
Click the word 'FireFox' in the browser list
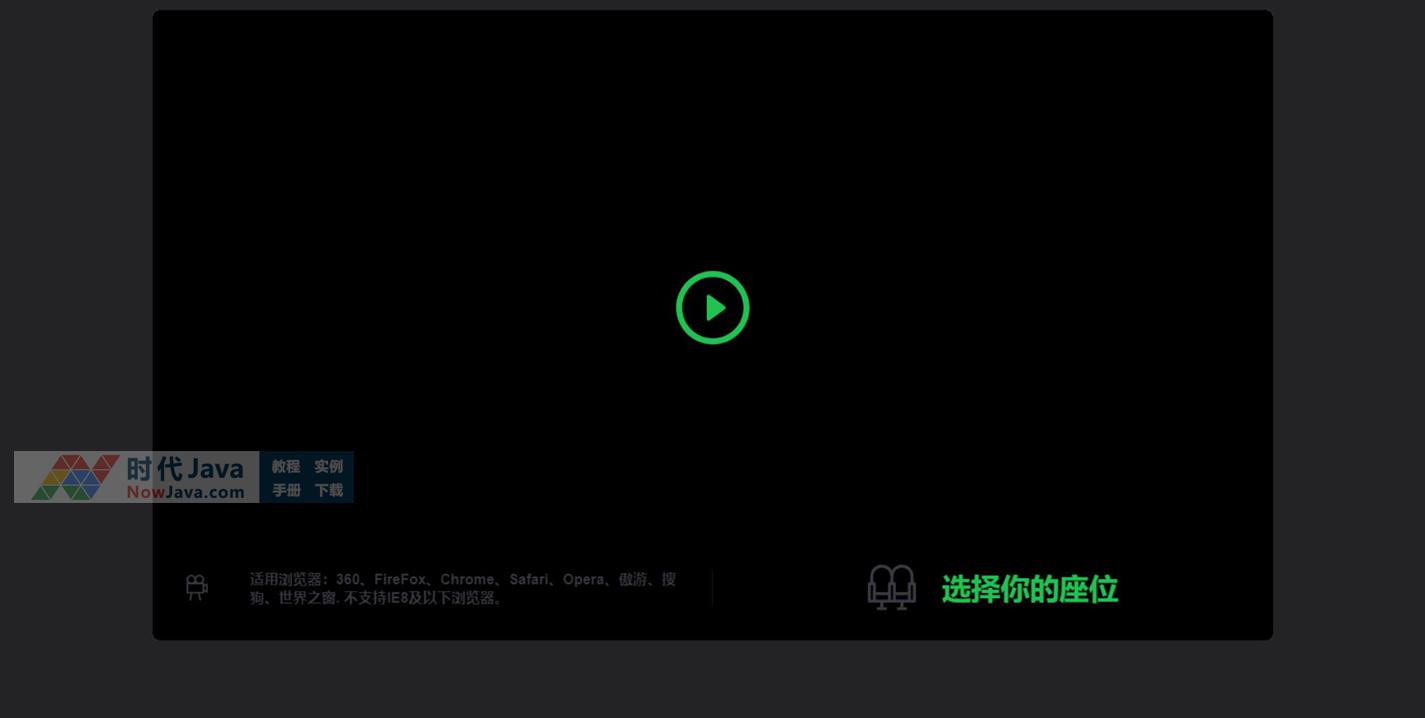[399, 579]
